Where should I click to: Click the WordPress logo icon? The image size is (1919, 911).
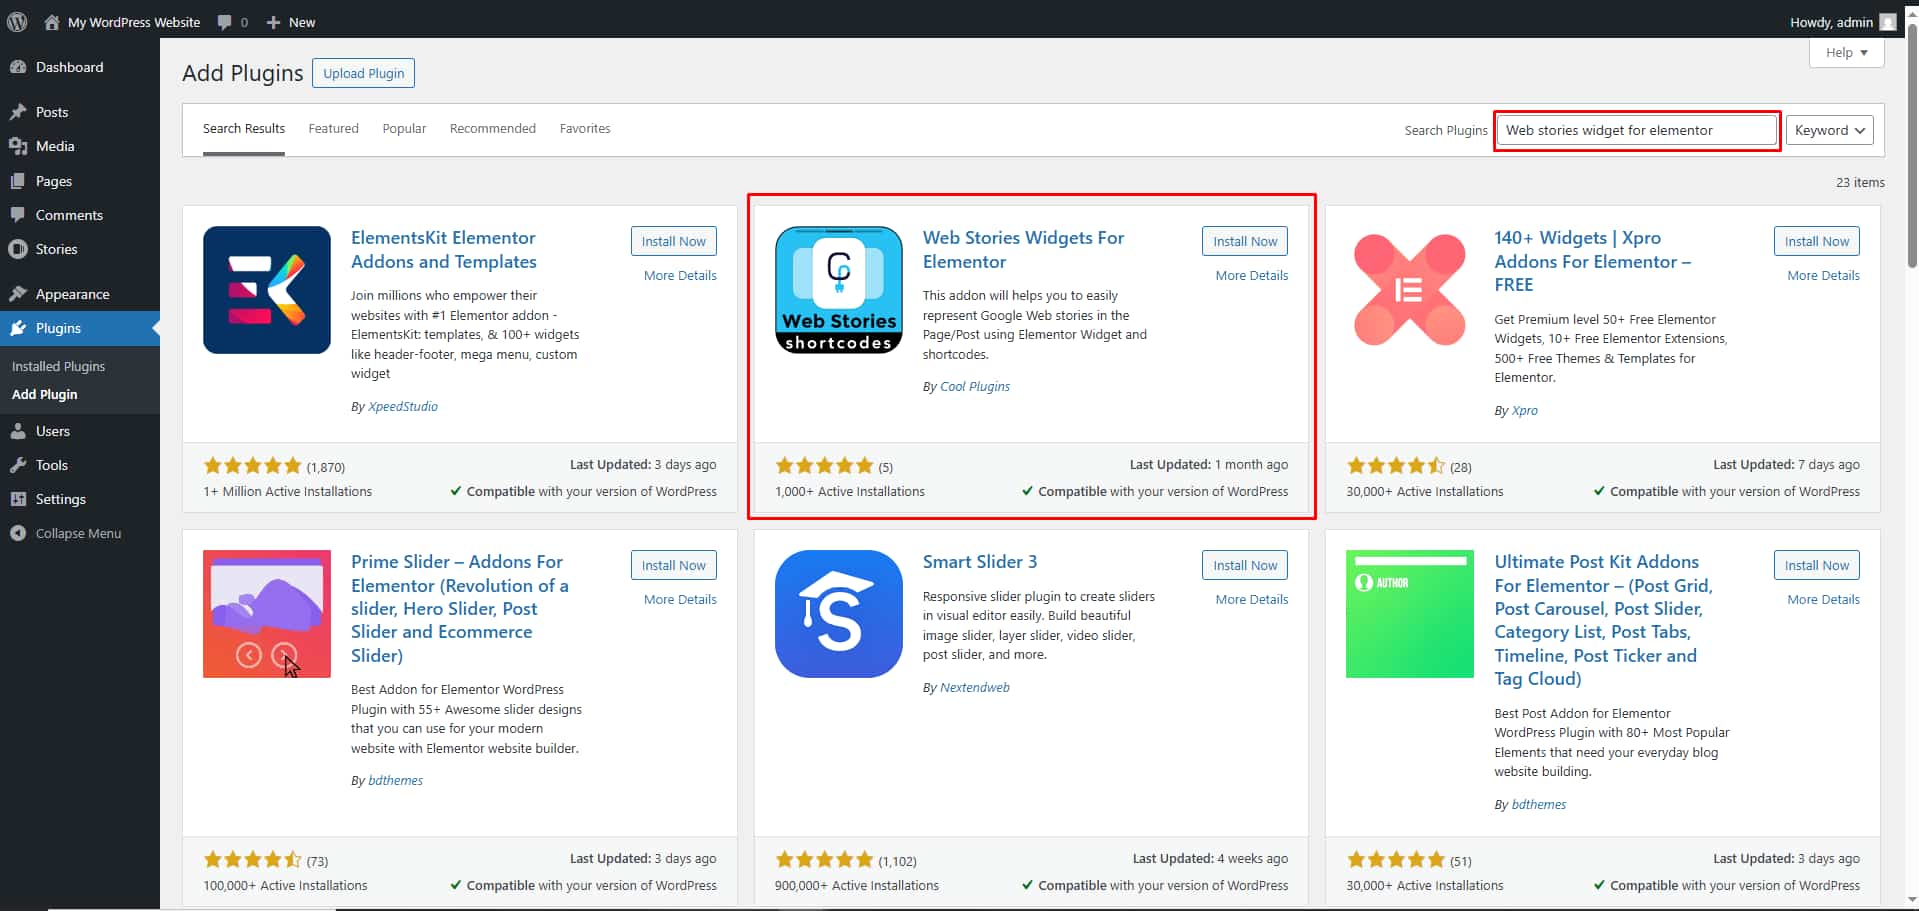pyautogui.click(x=17, y=21)
